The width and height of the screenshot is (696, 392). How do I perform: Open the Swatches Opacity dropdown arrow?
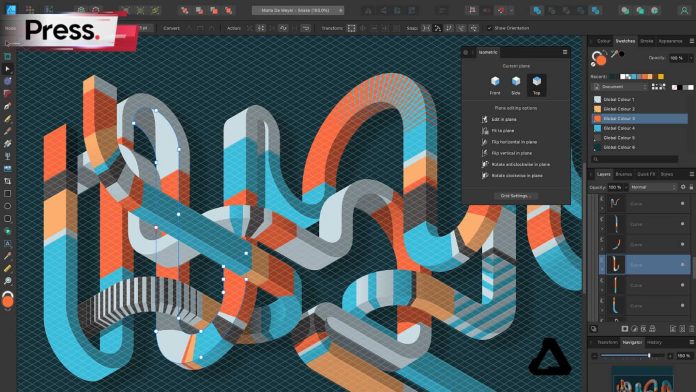691,58
